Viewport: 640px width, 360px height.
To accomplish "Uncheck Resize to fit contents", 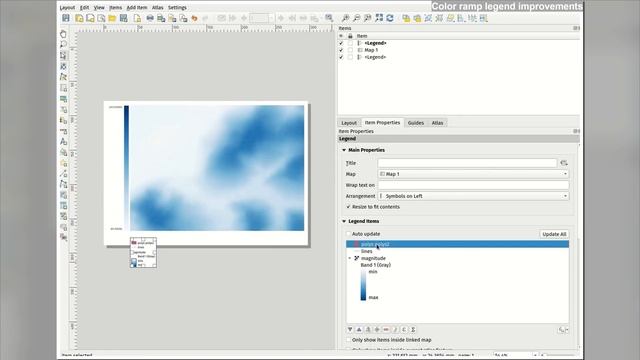I will click(x=349, y=207).
